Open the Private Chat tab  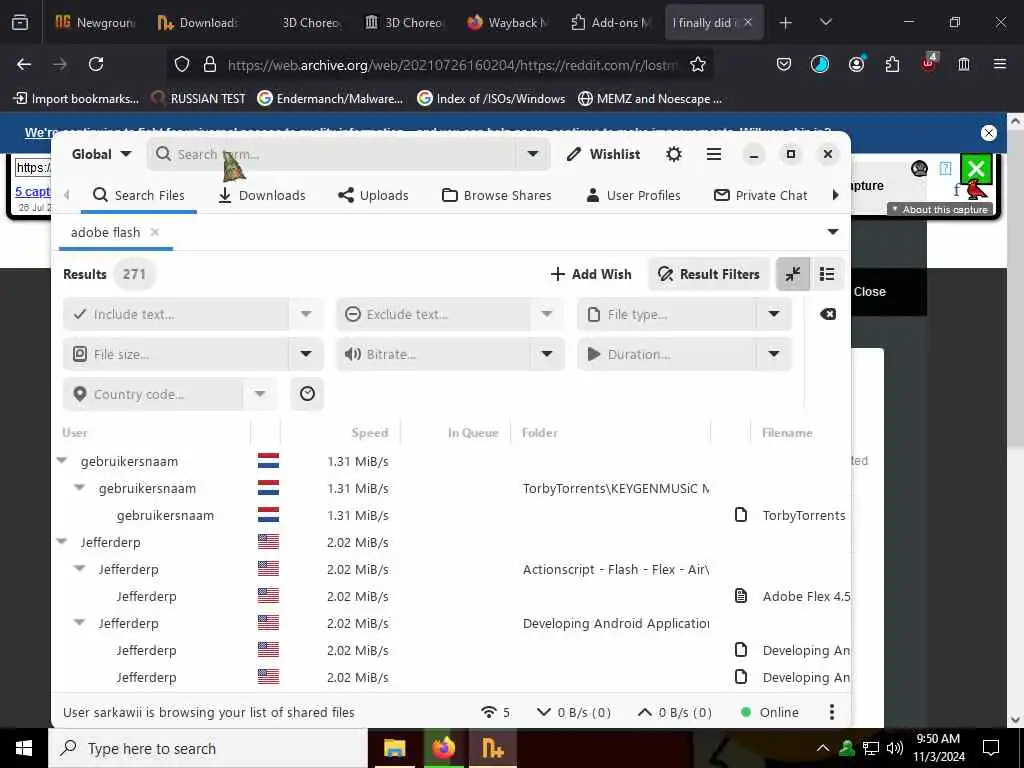761,195
